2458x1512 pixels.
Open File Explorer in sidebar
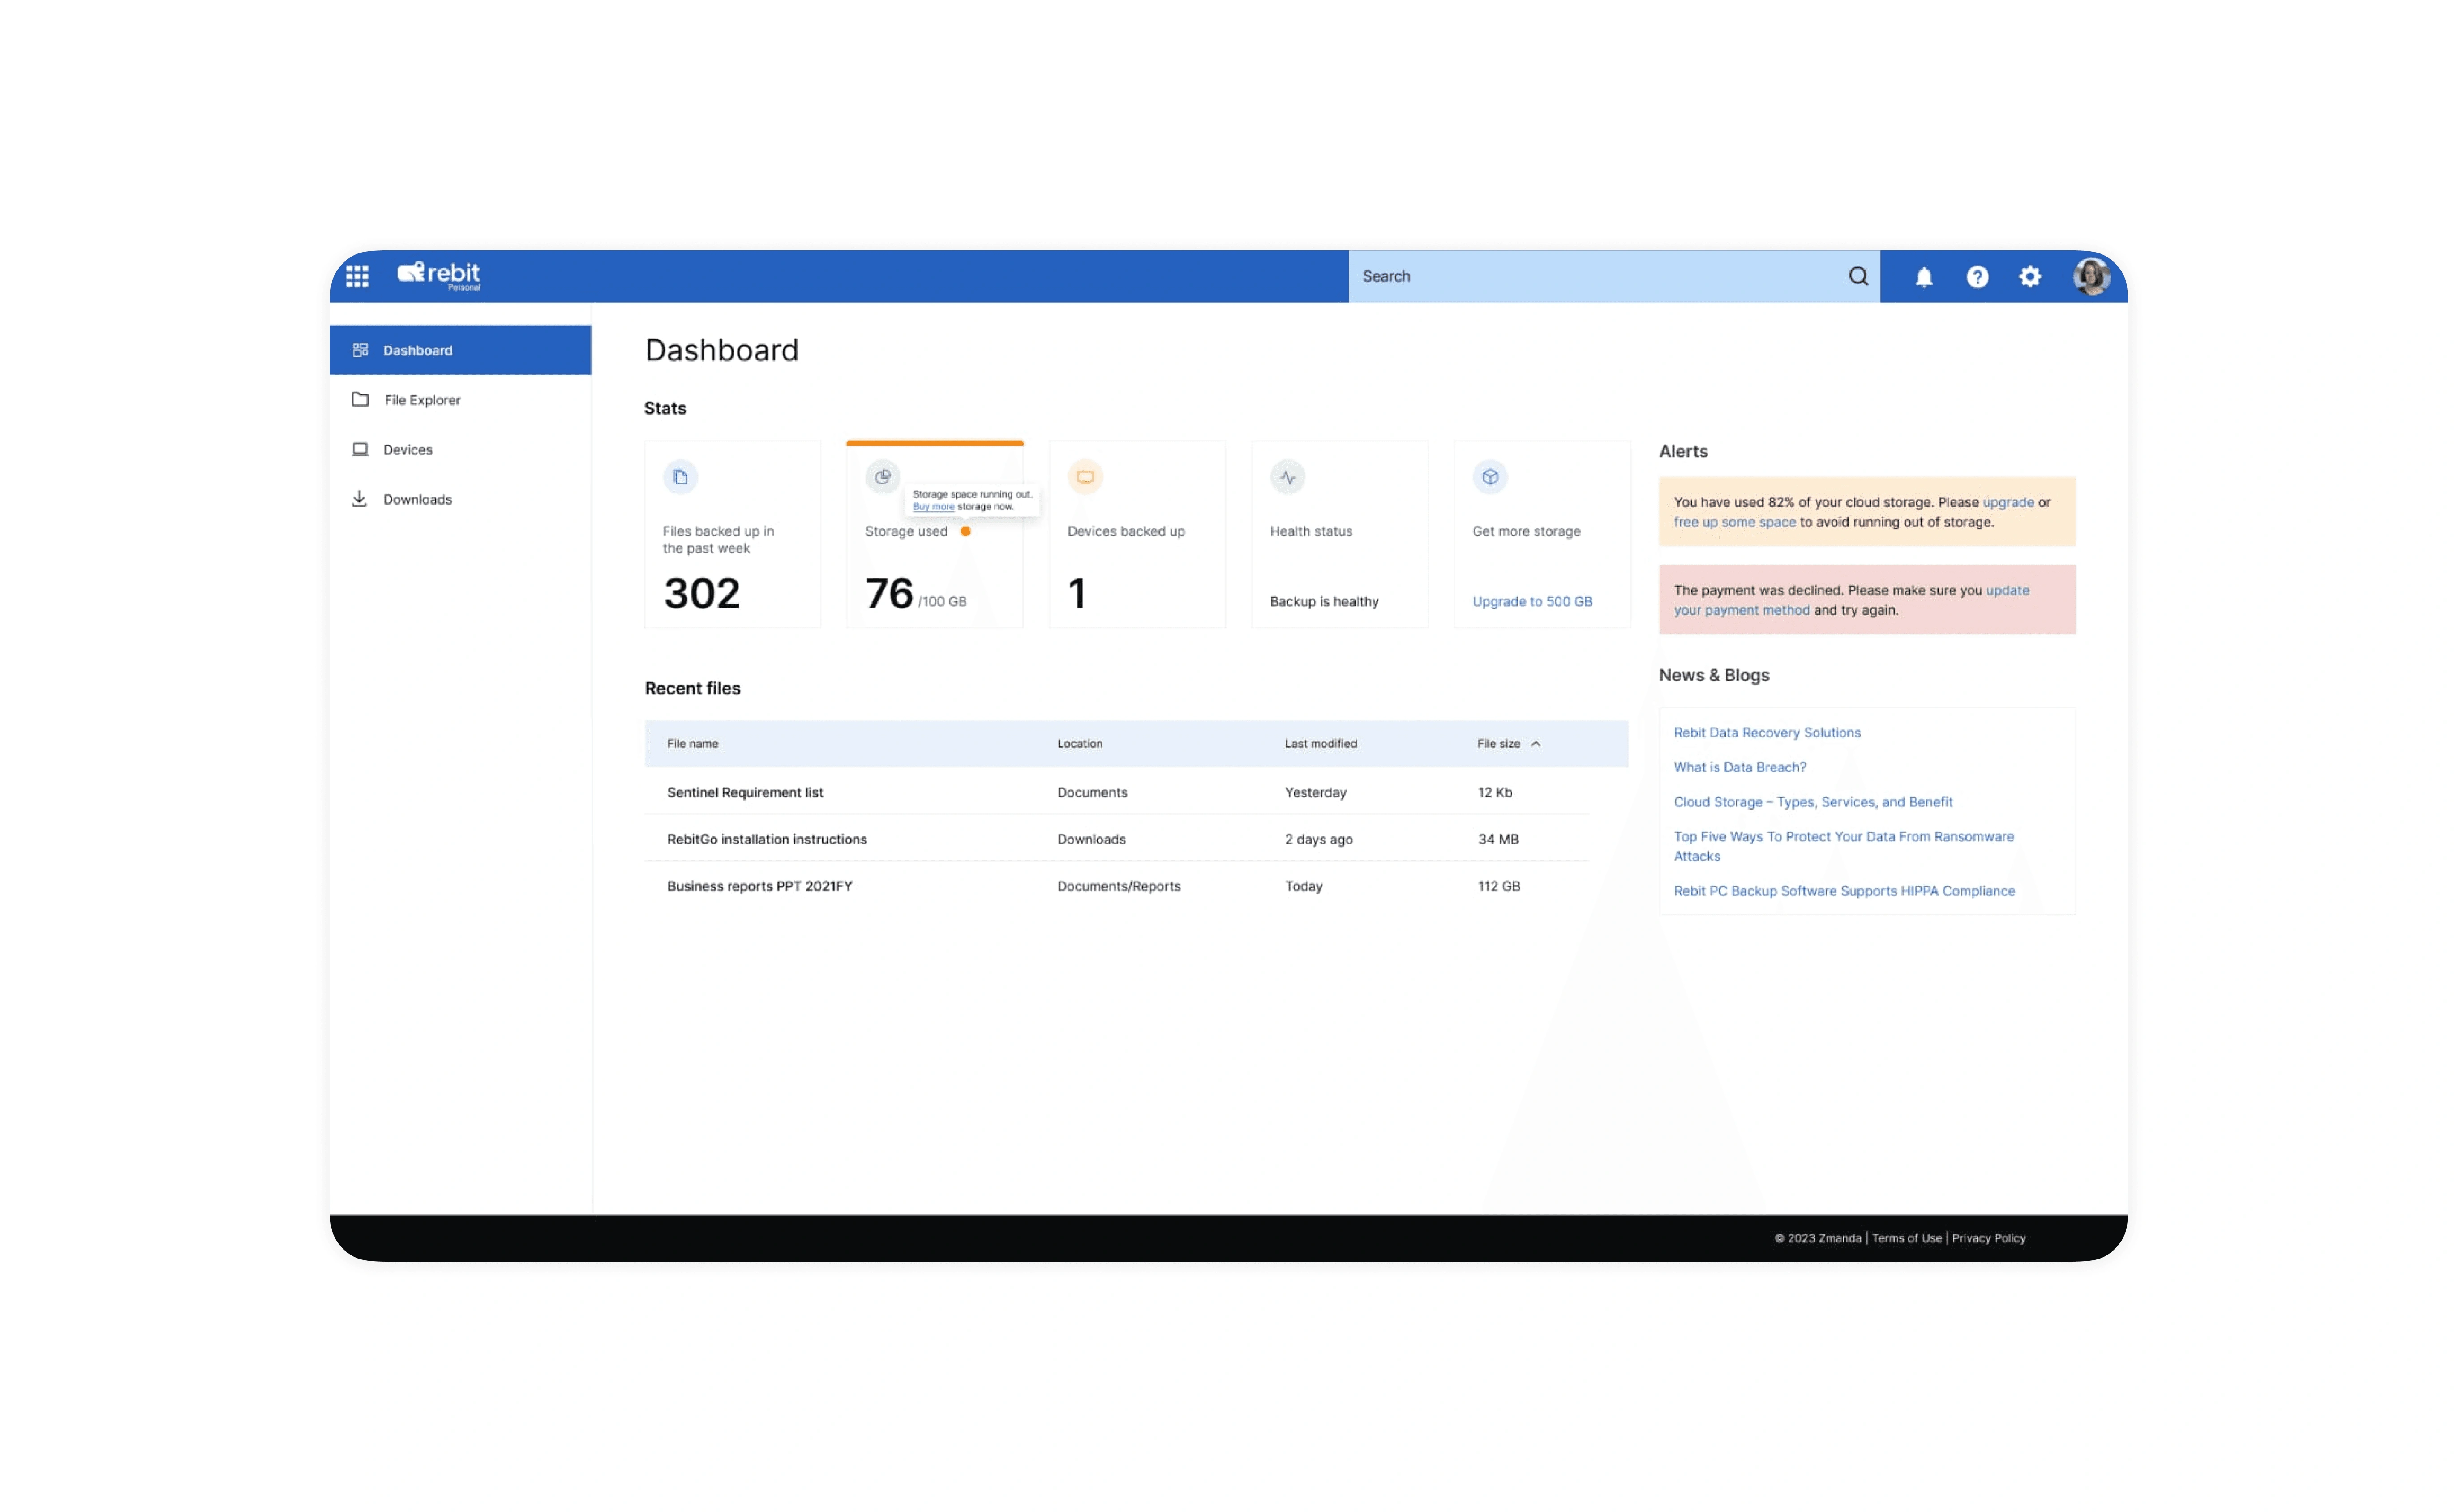460,400
